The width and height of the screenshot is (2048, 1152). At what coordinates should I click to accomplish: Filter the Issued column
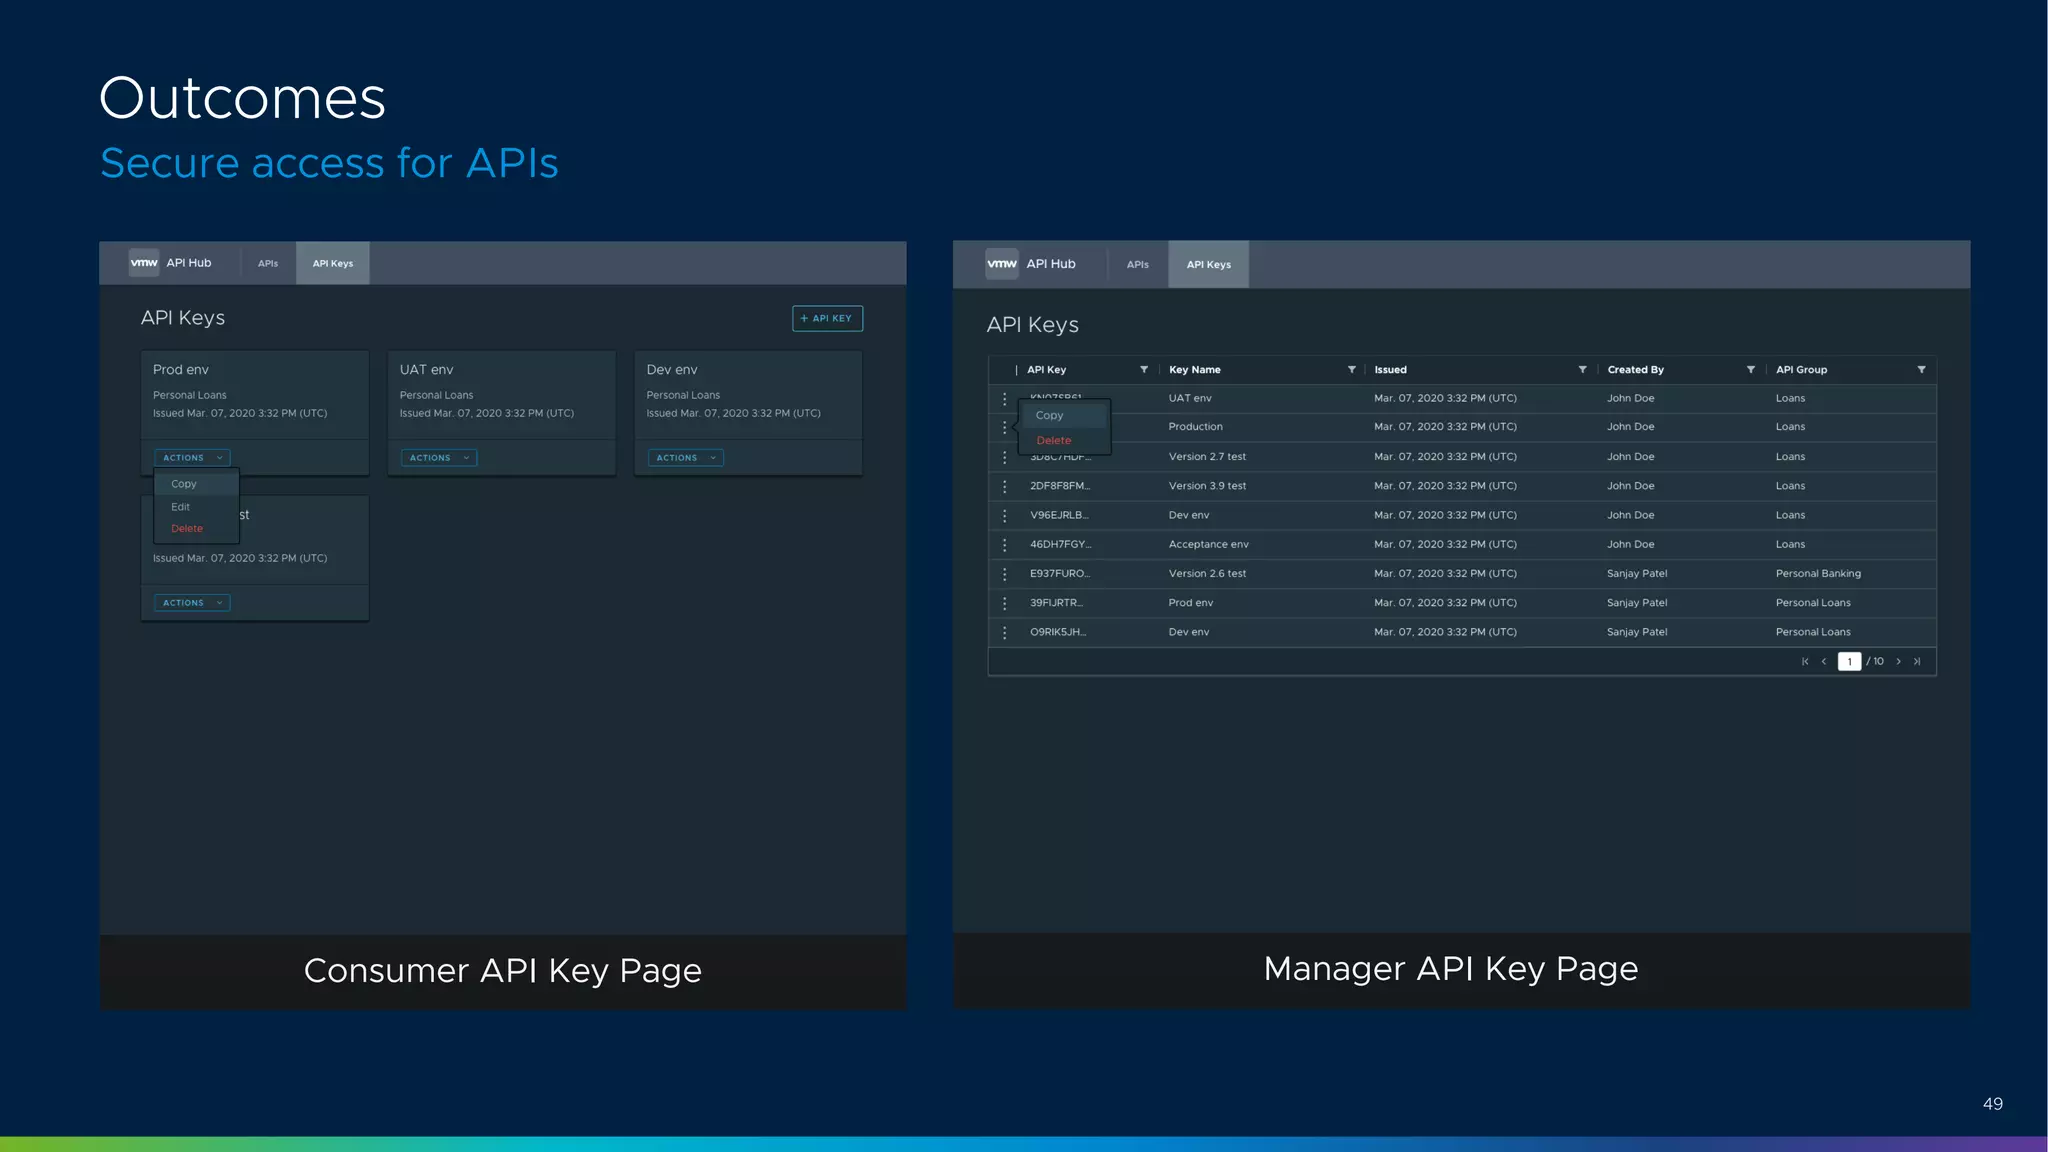coord(1582,370)
